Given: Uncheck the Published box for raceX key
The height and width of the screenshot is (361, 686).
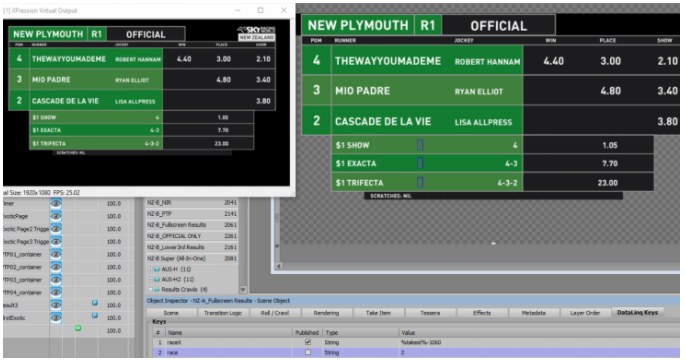Looking at the screenshot, I should click(x=308, y=342).
